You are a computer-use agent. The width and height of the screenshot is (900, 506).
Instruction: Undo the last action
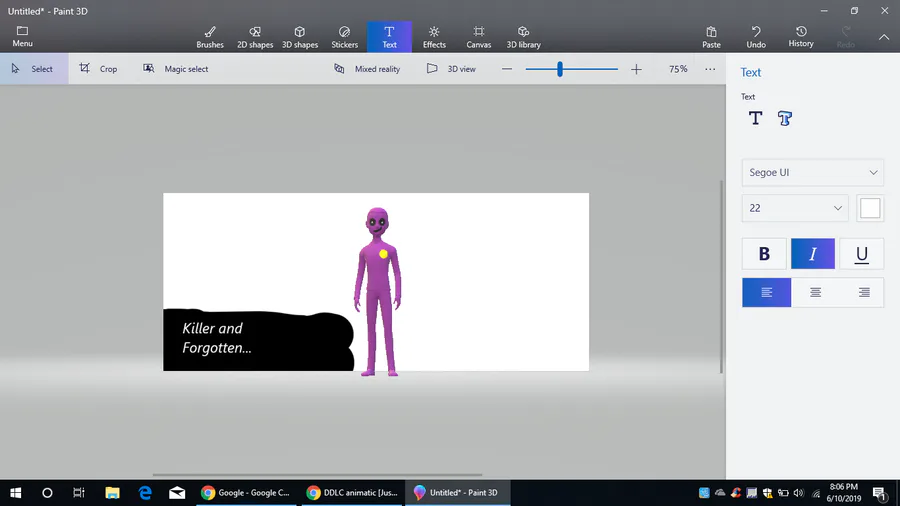coord(756,37)
